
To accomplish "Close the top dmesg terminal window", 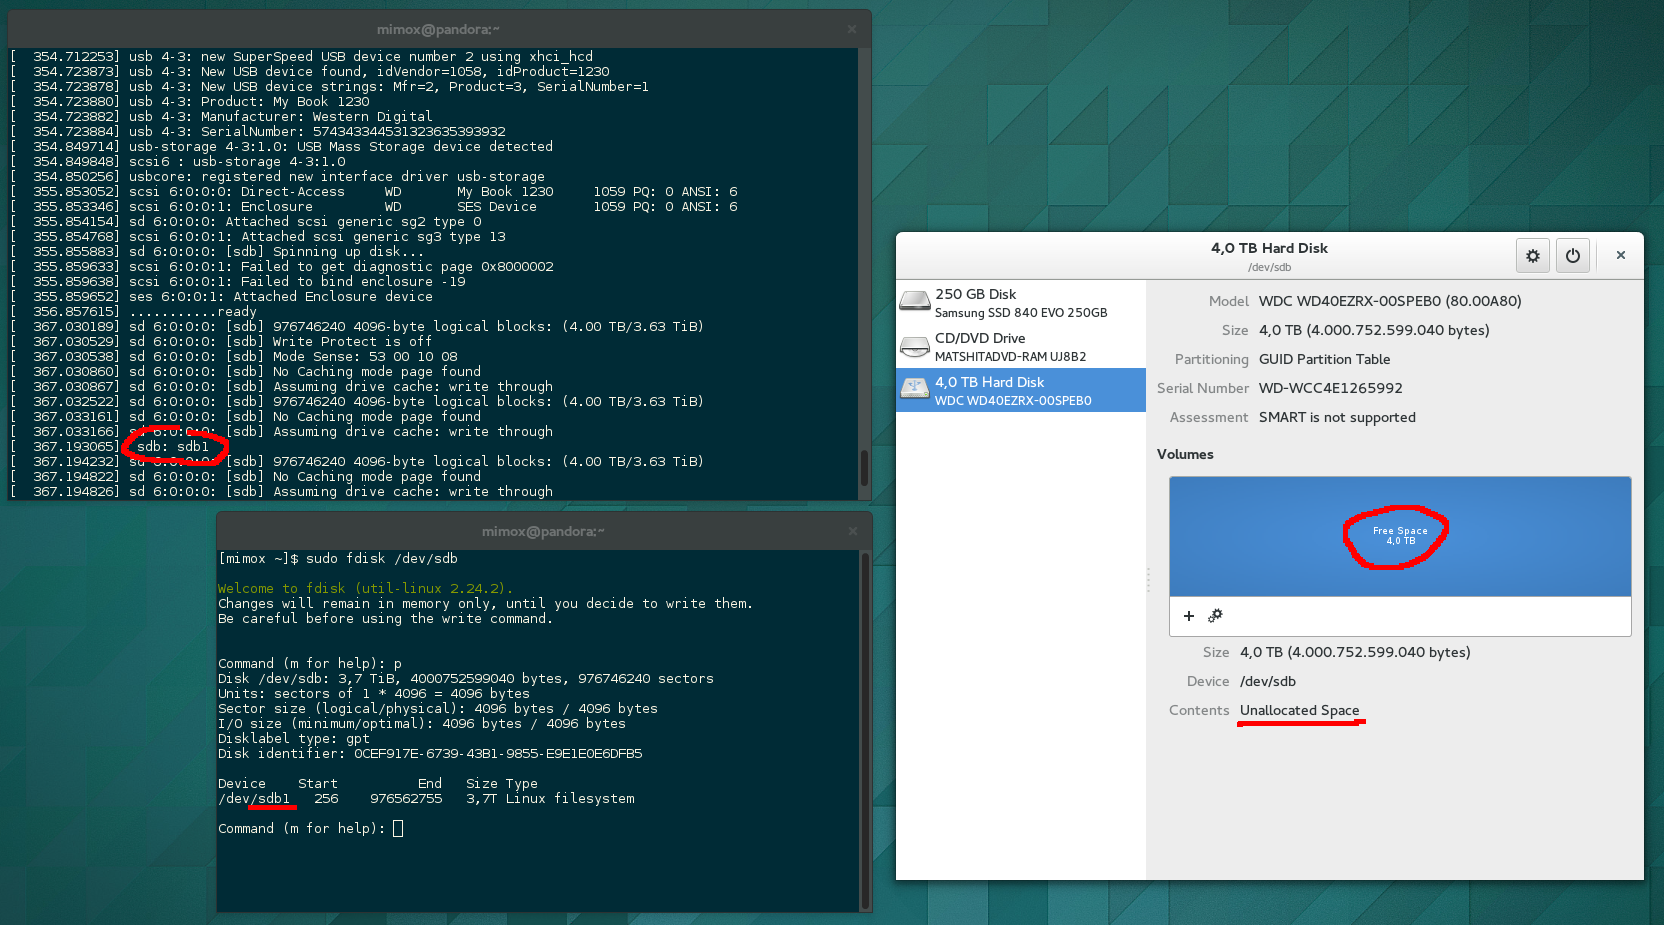I will pyautogui.click(x=852, y=30).
